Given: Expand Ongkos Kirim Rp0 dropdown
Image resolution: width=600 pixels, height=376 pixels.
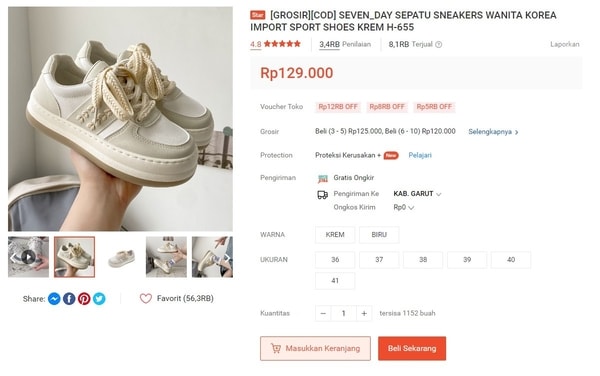Looking at the screenshot, I should tap(404, 207).
